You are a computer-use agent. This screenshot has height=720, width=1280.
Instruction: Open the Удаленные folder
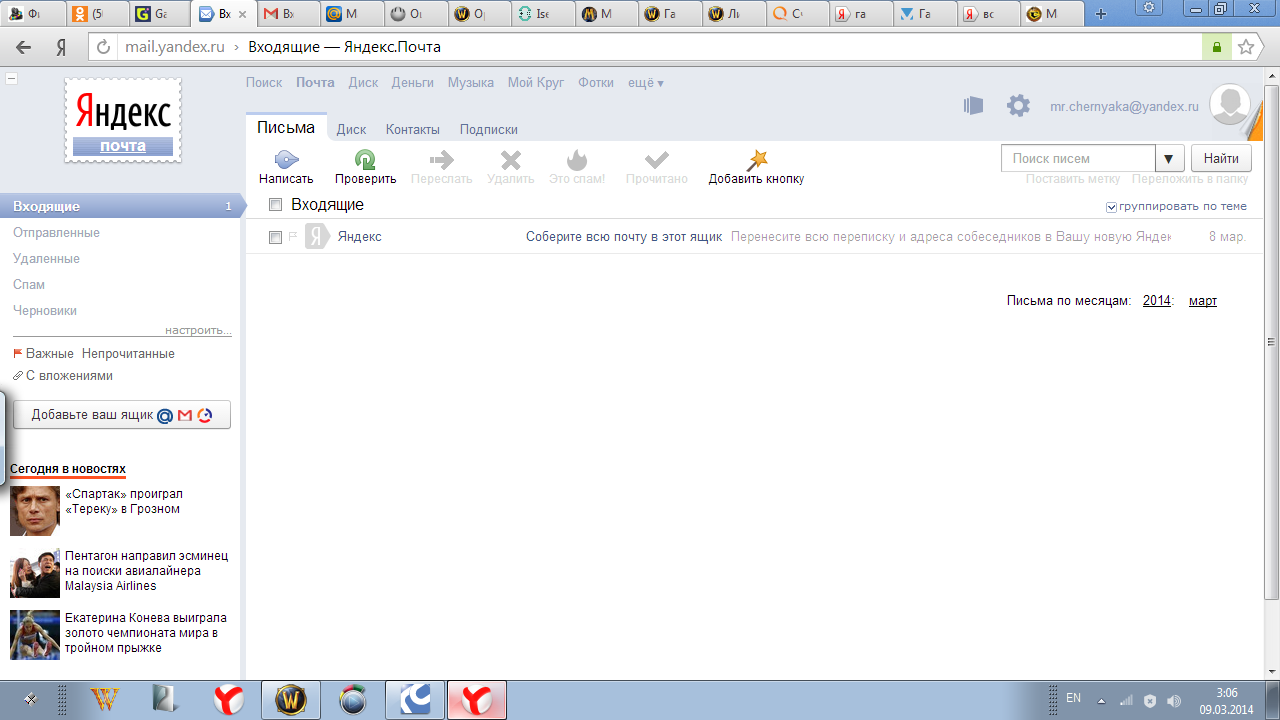coord(46,258)
